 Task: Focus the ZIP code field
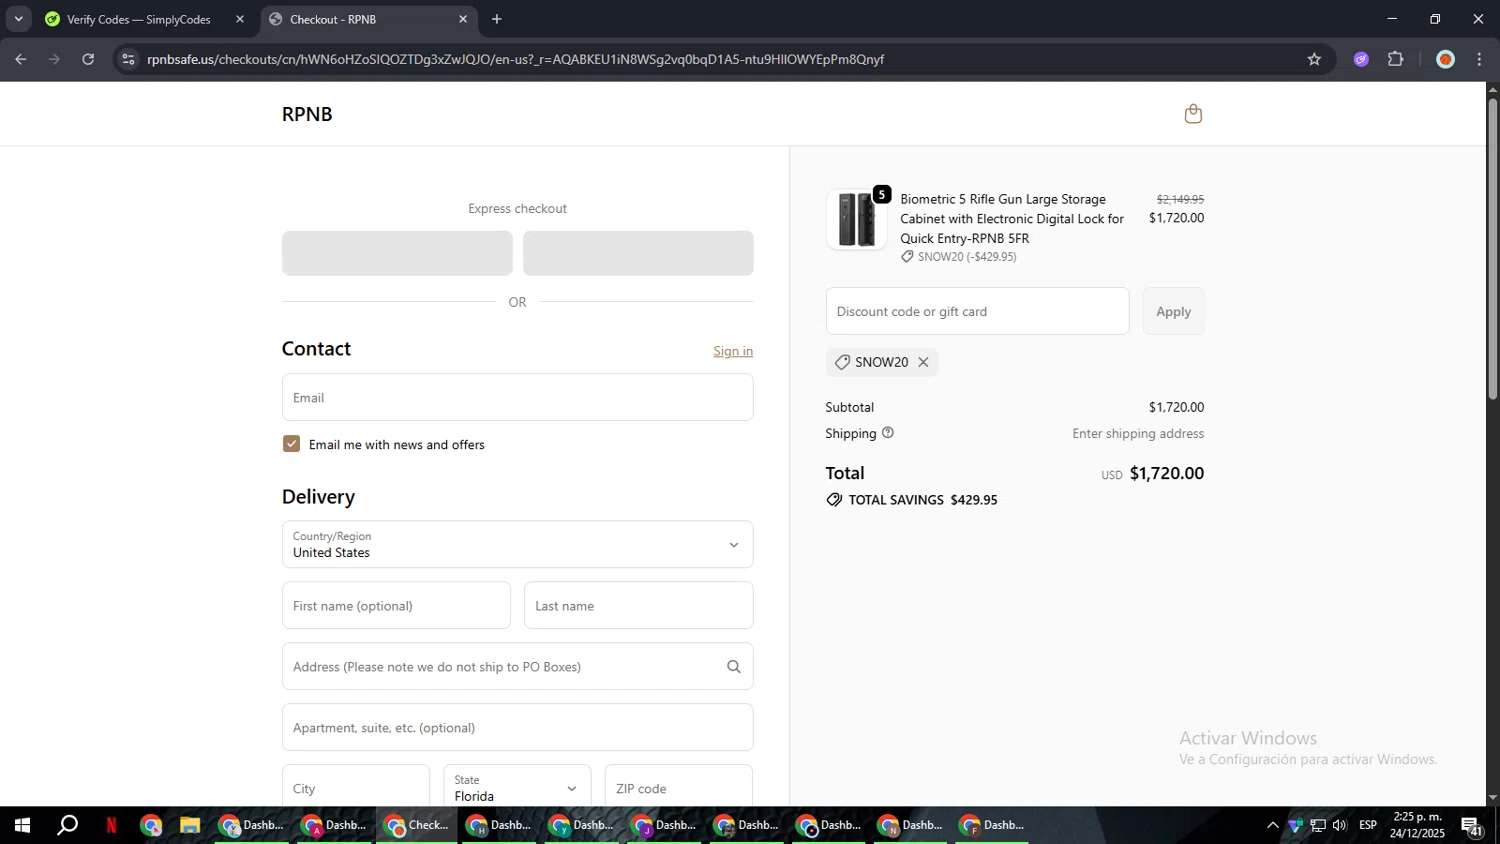[678, 787]
